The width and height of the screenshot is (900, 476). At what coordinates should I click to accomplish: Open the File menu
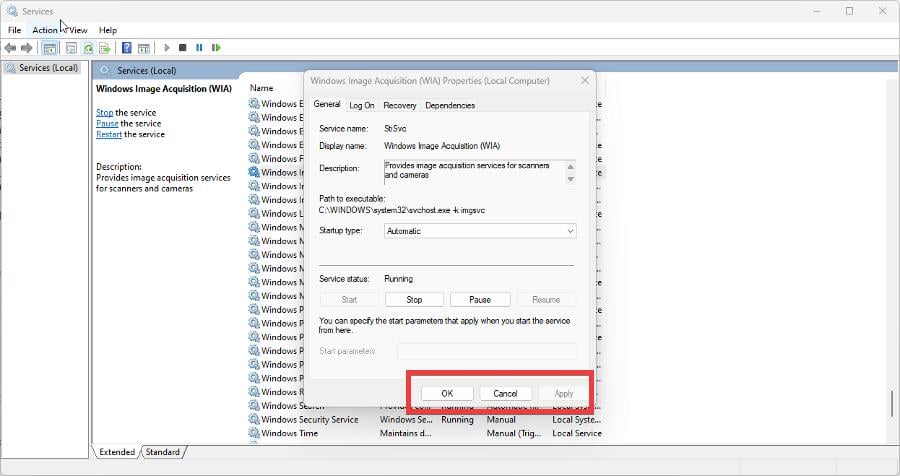(x=14, y=30)
